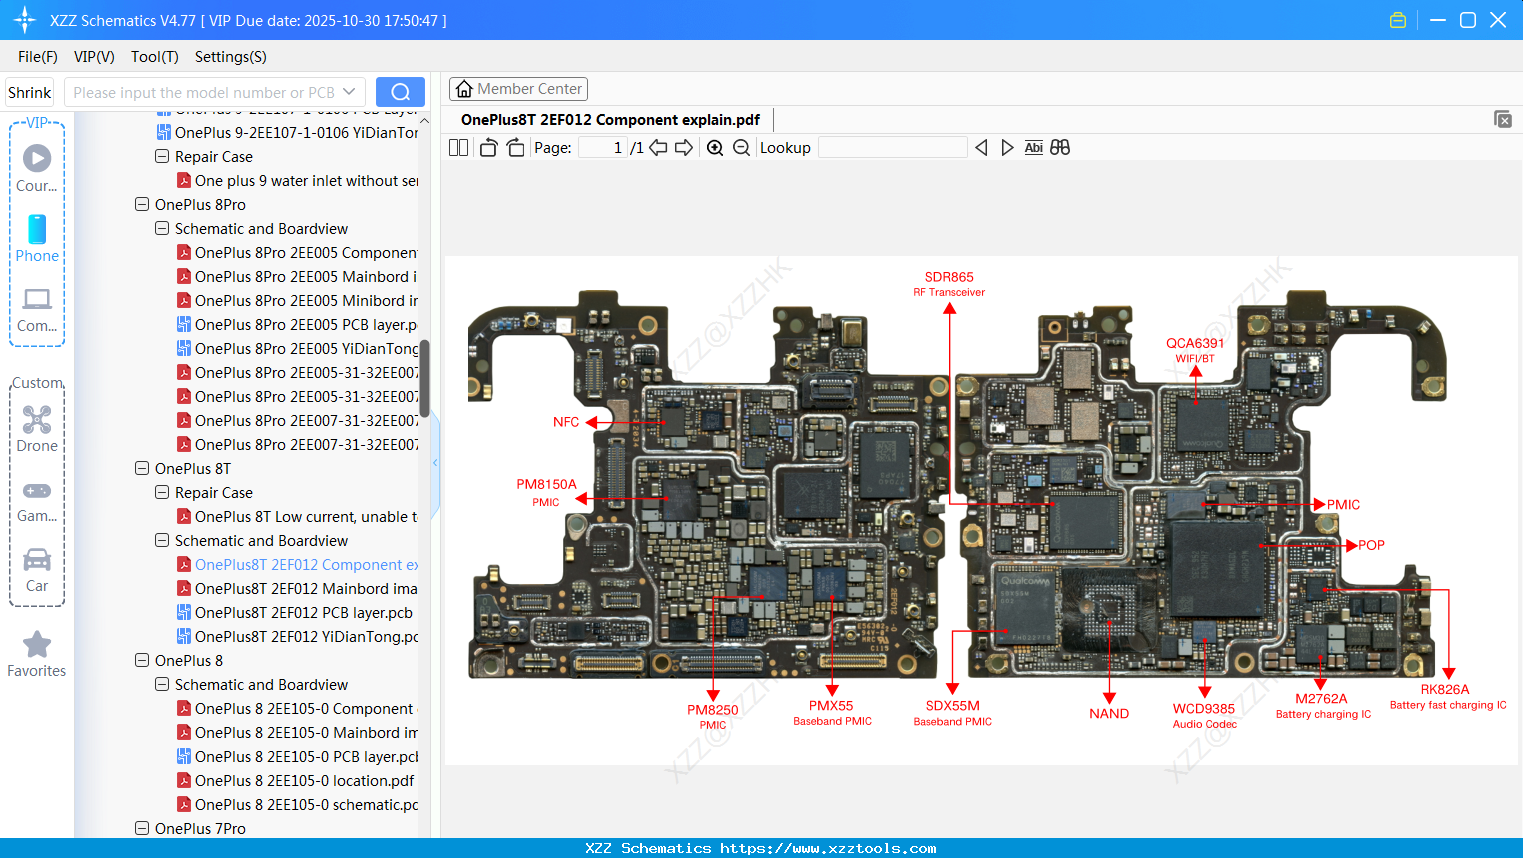Select the Phone category in sidebar

point(37,238)
